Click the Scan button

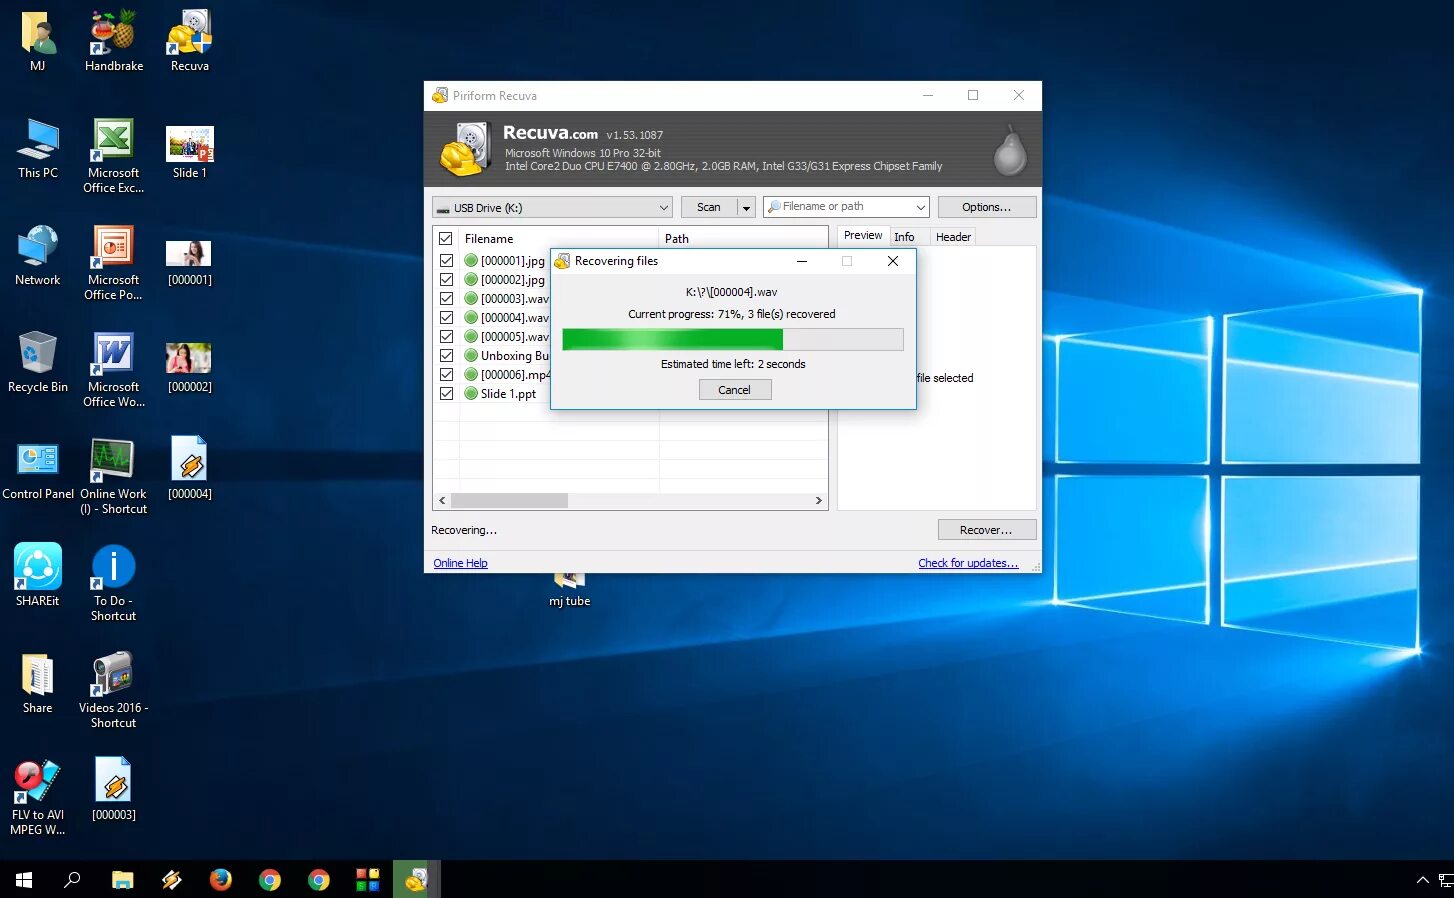[x=709, y=207]
